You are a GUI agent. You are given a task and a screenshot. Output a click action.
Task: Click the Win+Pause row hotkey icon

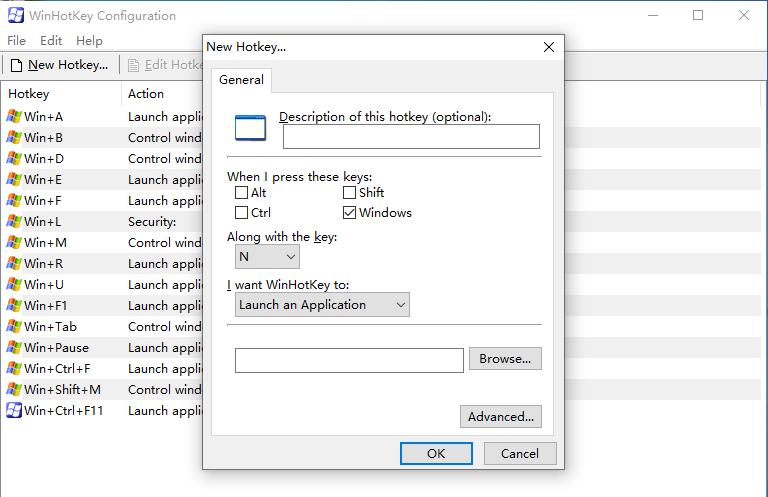pyautogui.click(x=14, y=348)
